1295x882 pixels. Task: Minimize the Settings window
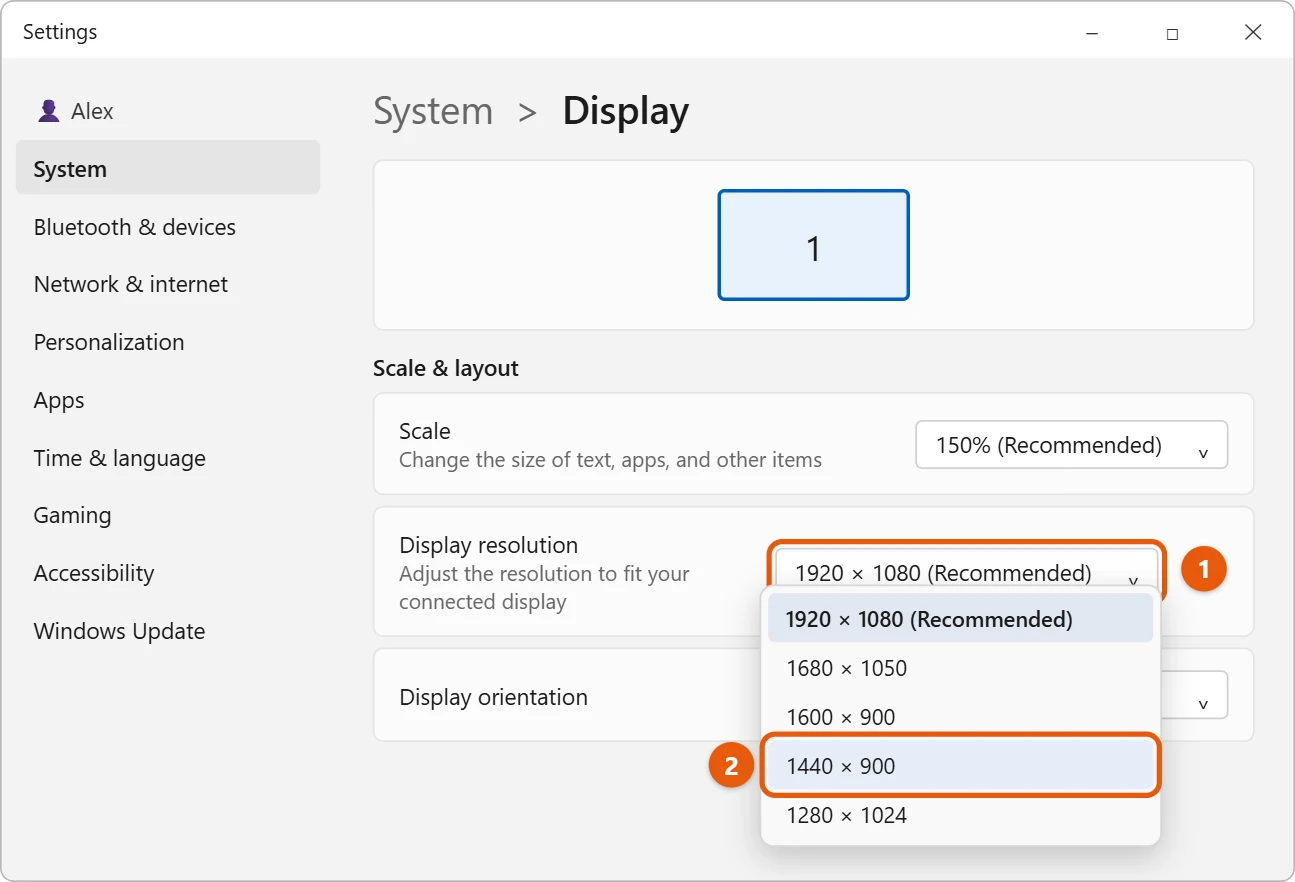(1091, 33)
